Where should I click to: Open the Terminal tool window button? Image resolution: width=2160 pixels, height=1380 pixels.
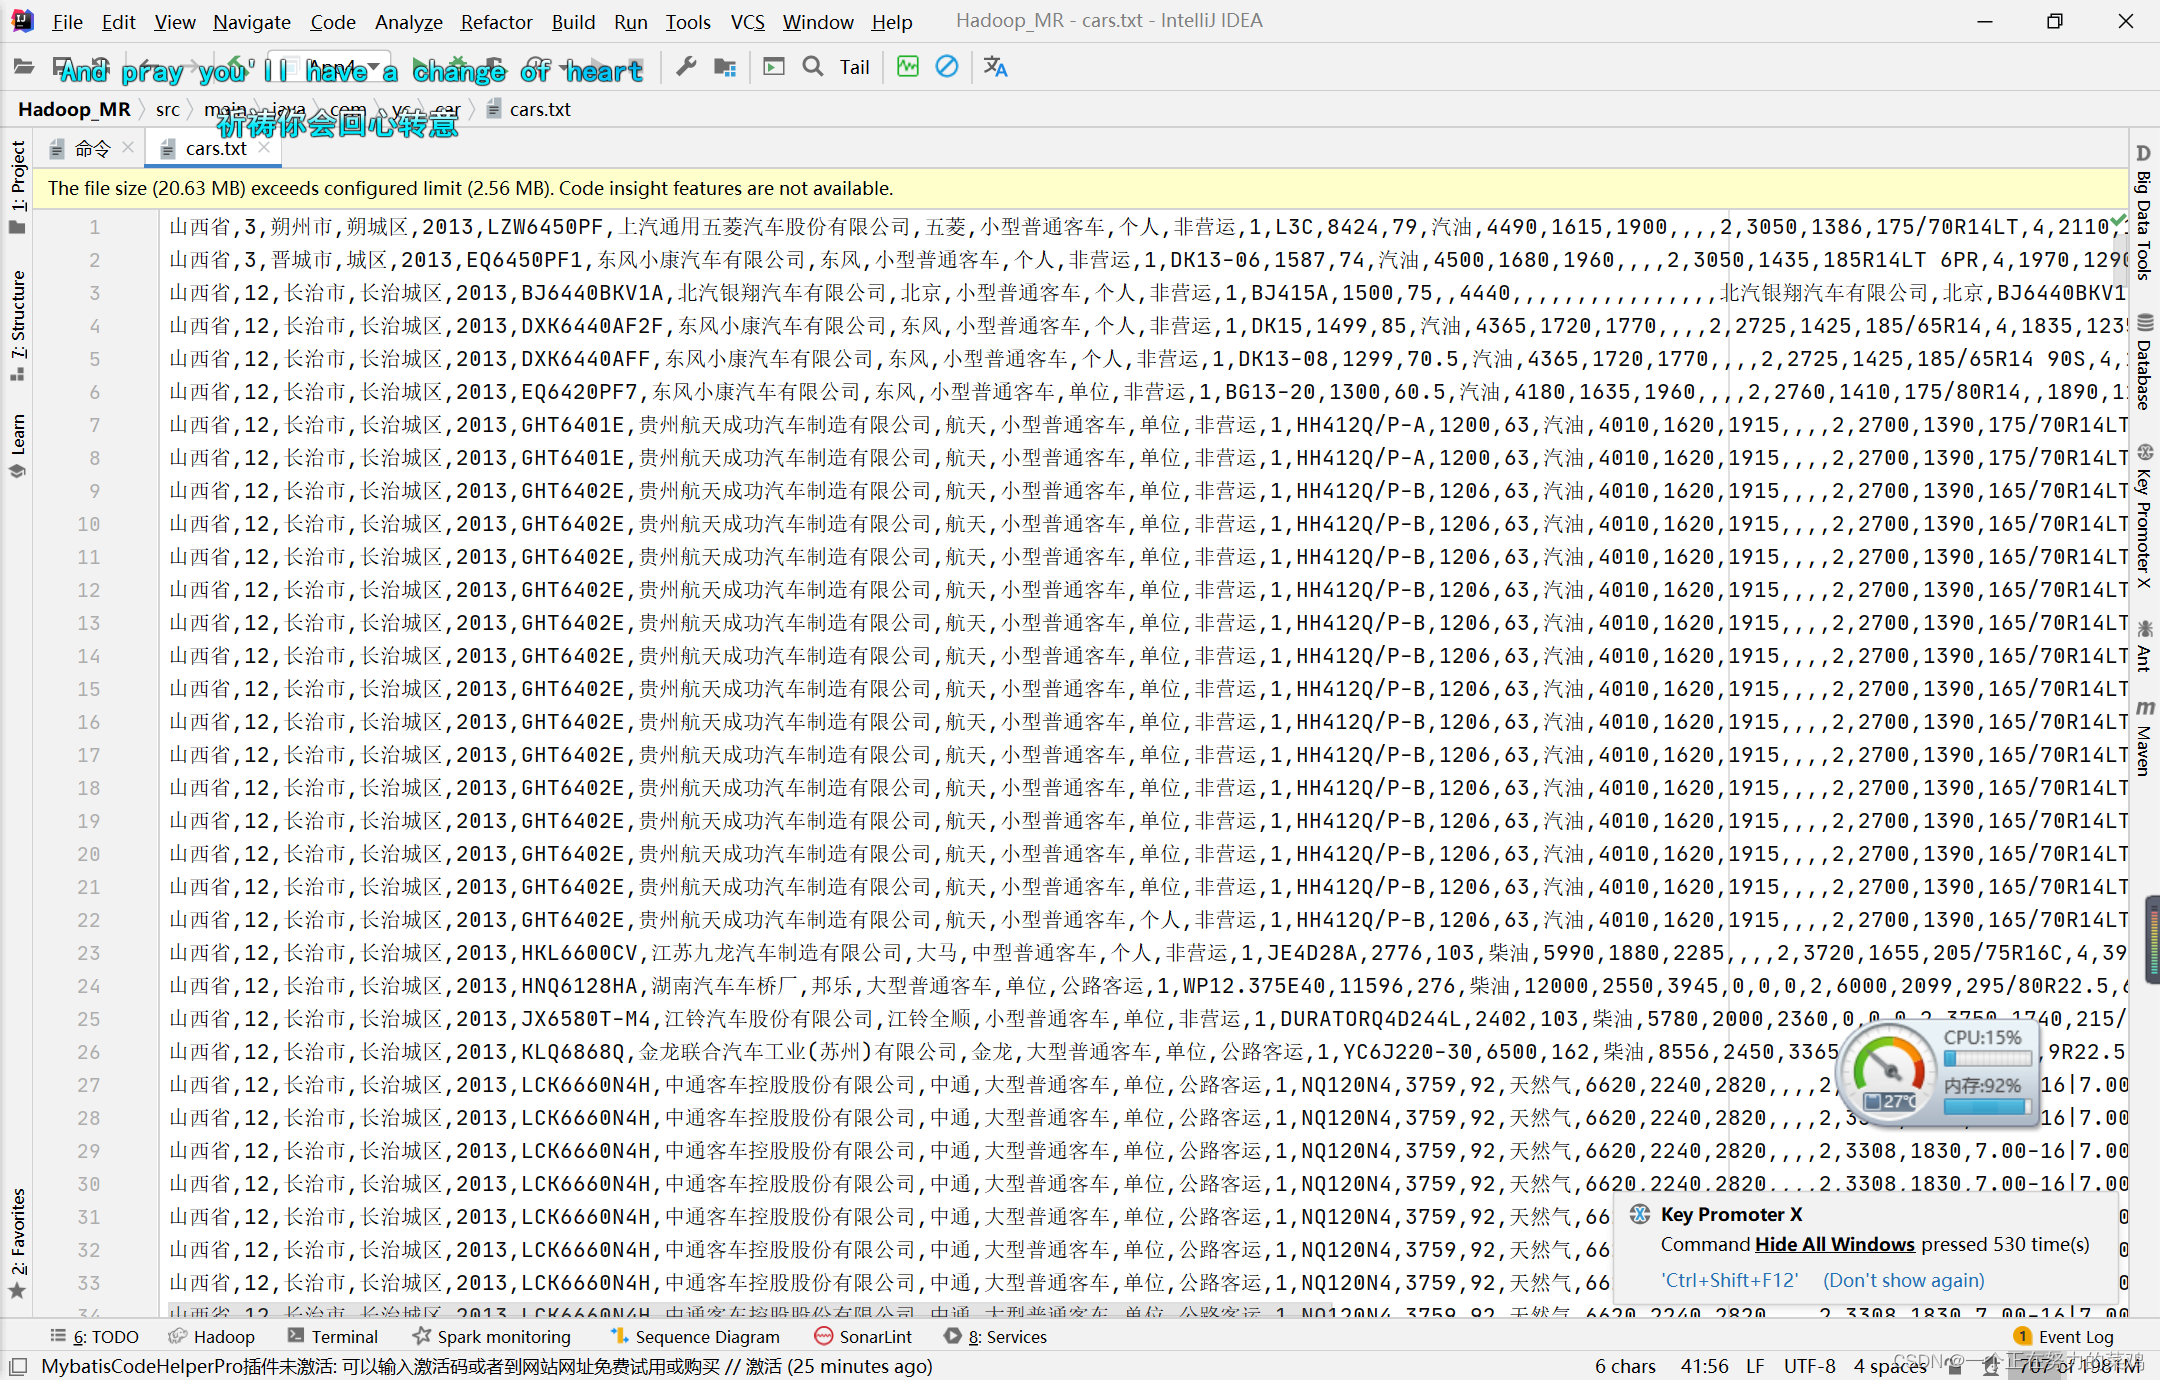coord(333,1337)
